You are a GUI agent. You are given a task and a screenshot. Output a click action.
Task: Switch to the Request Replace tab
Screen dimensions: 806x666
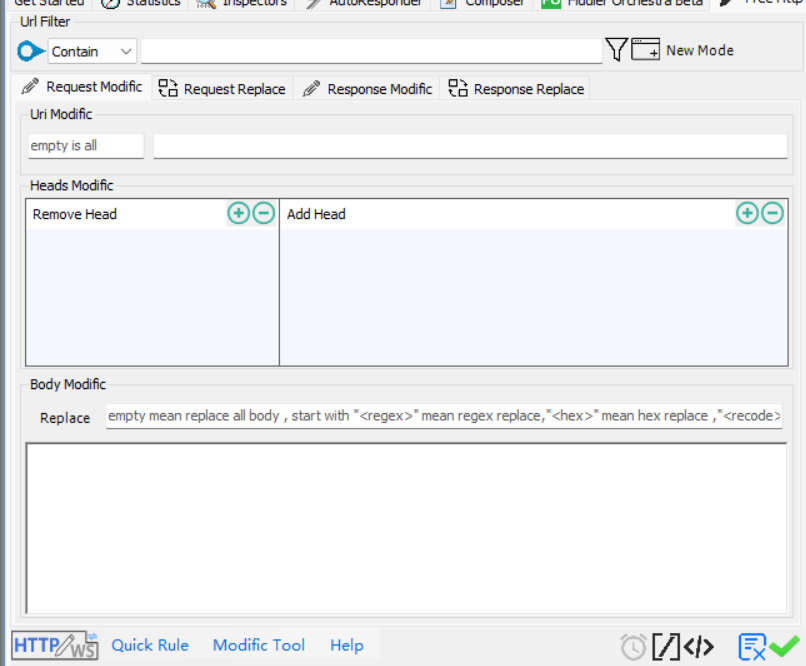click(223, 89)
